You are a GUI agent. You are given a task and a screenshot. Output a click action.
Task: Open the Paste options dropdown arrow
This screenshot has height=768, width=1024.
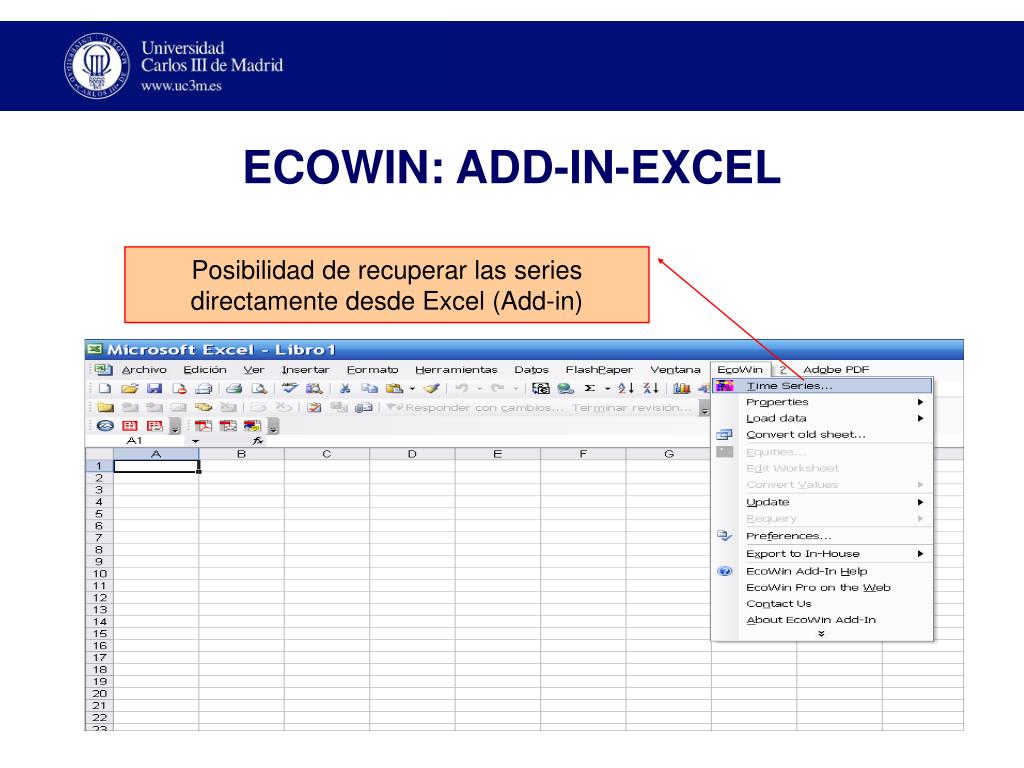[412, 389]
